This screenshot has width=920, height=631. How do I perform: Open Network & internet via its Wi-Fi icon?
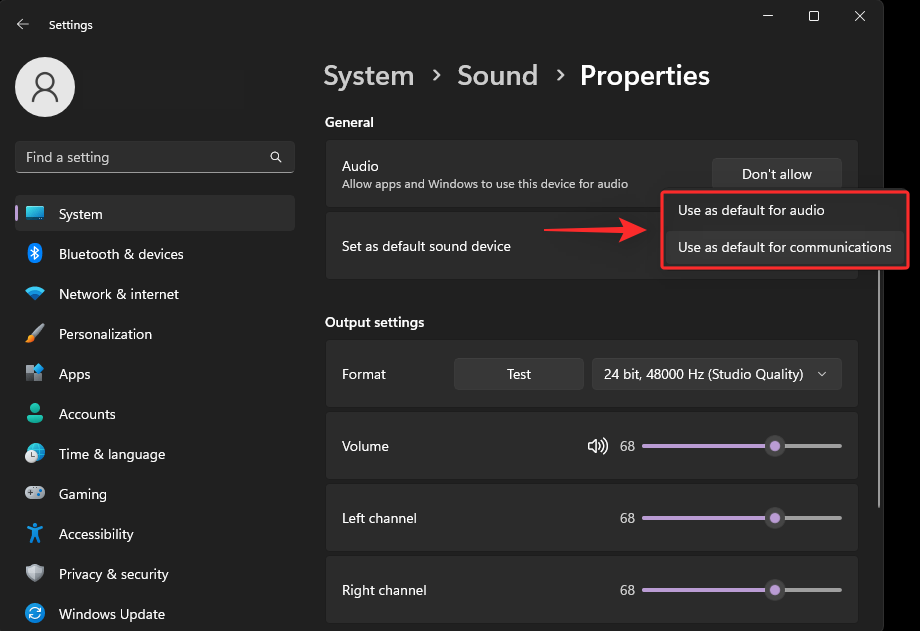pyautogui.click(x=35, y=294)
